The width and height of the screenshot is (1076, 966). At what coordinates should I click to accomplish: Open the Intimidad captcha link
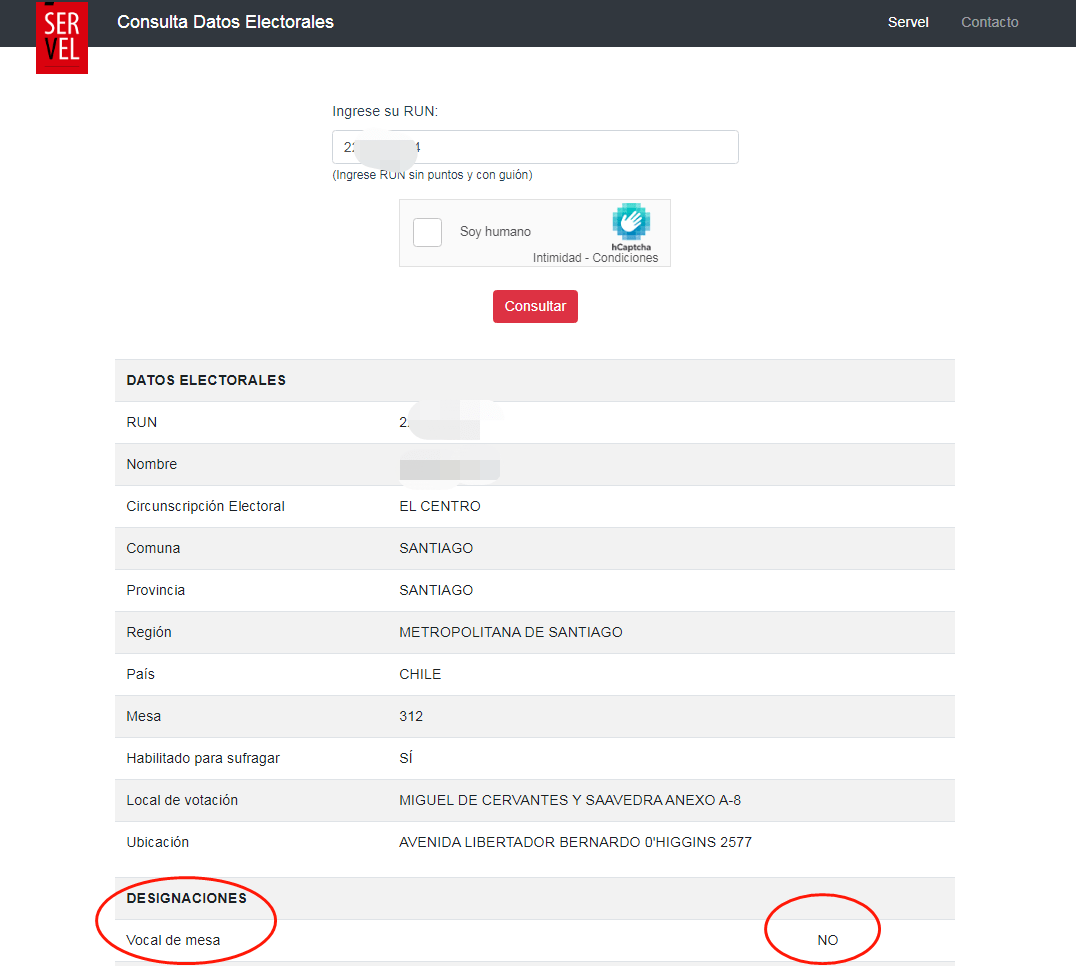click(558, 258)
